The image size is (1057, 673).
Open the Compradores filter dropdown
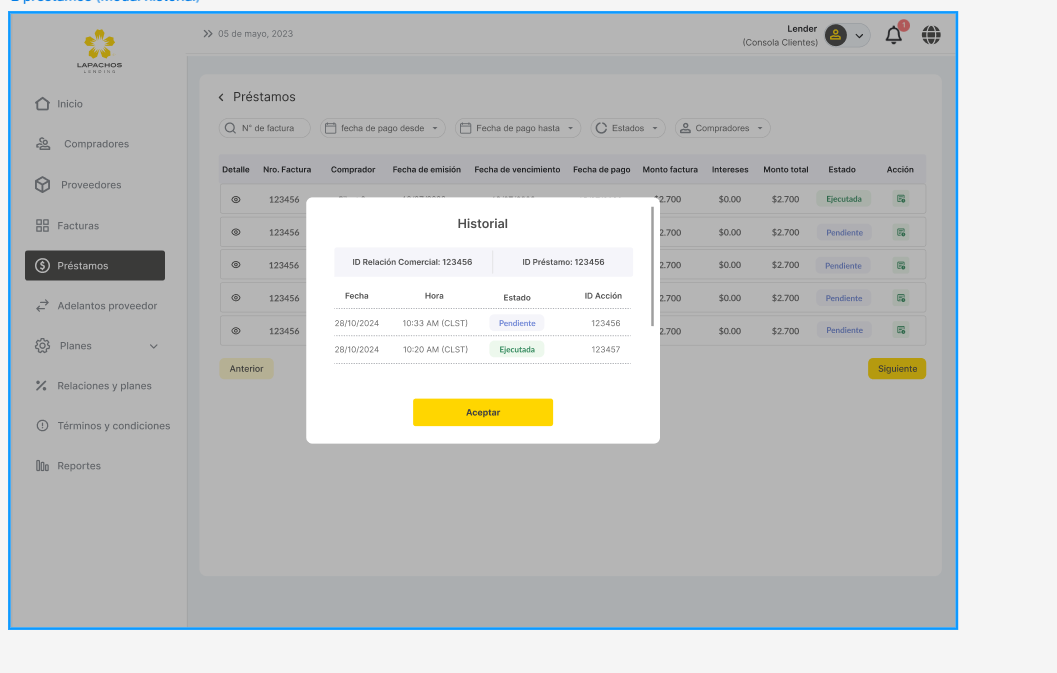722,128
